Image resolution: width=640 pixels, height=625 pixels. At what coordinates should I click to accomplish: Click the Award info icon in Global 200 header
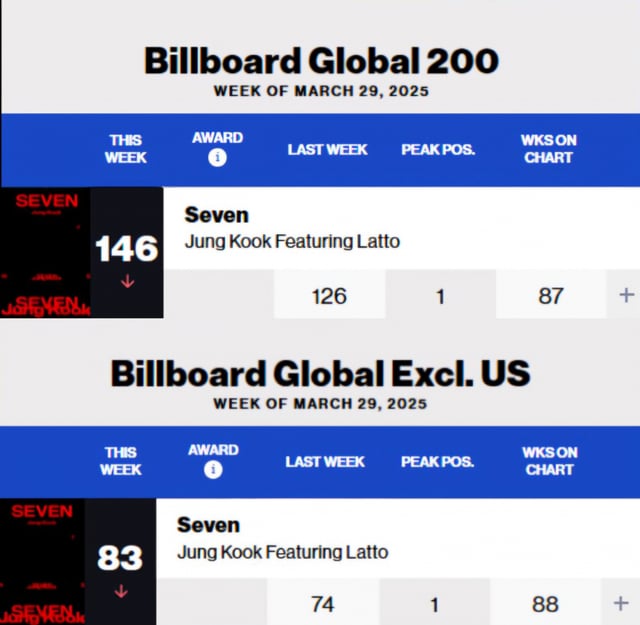(217, 158)
